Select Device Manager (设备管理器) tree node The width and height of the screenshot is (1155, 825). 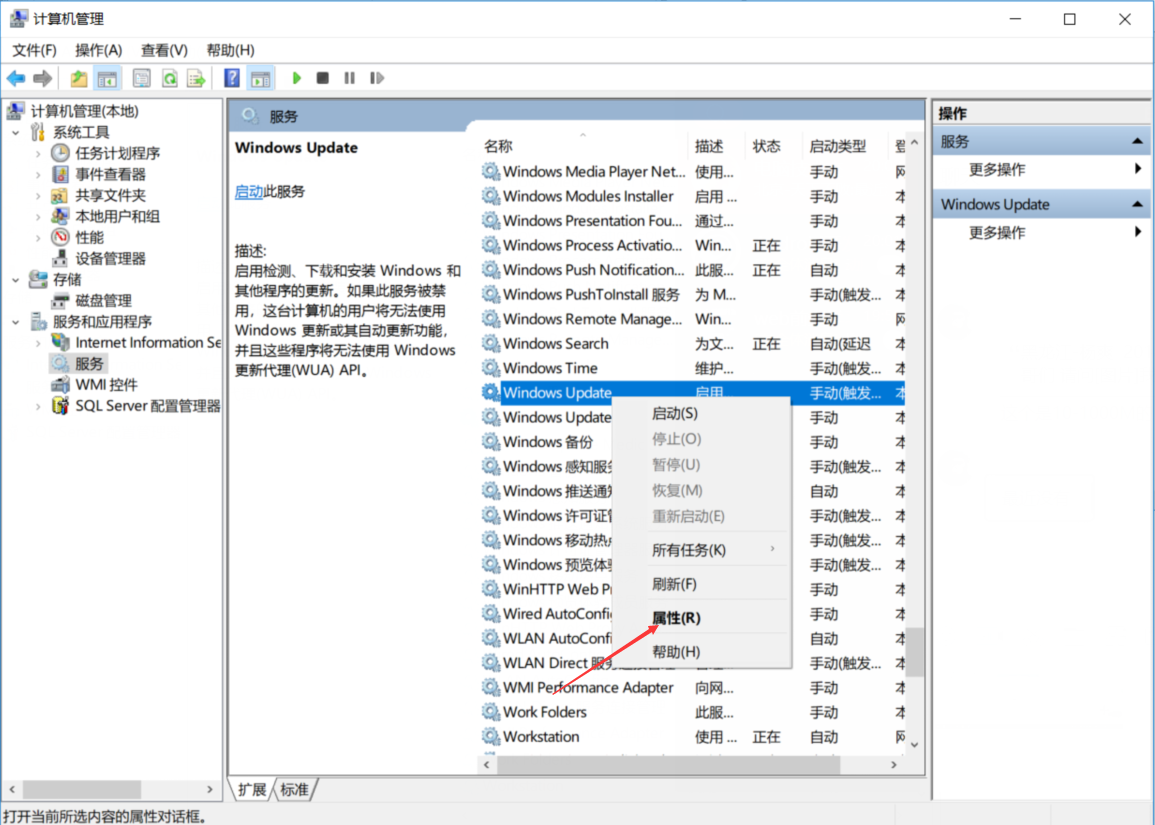(110, 259)
